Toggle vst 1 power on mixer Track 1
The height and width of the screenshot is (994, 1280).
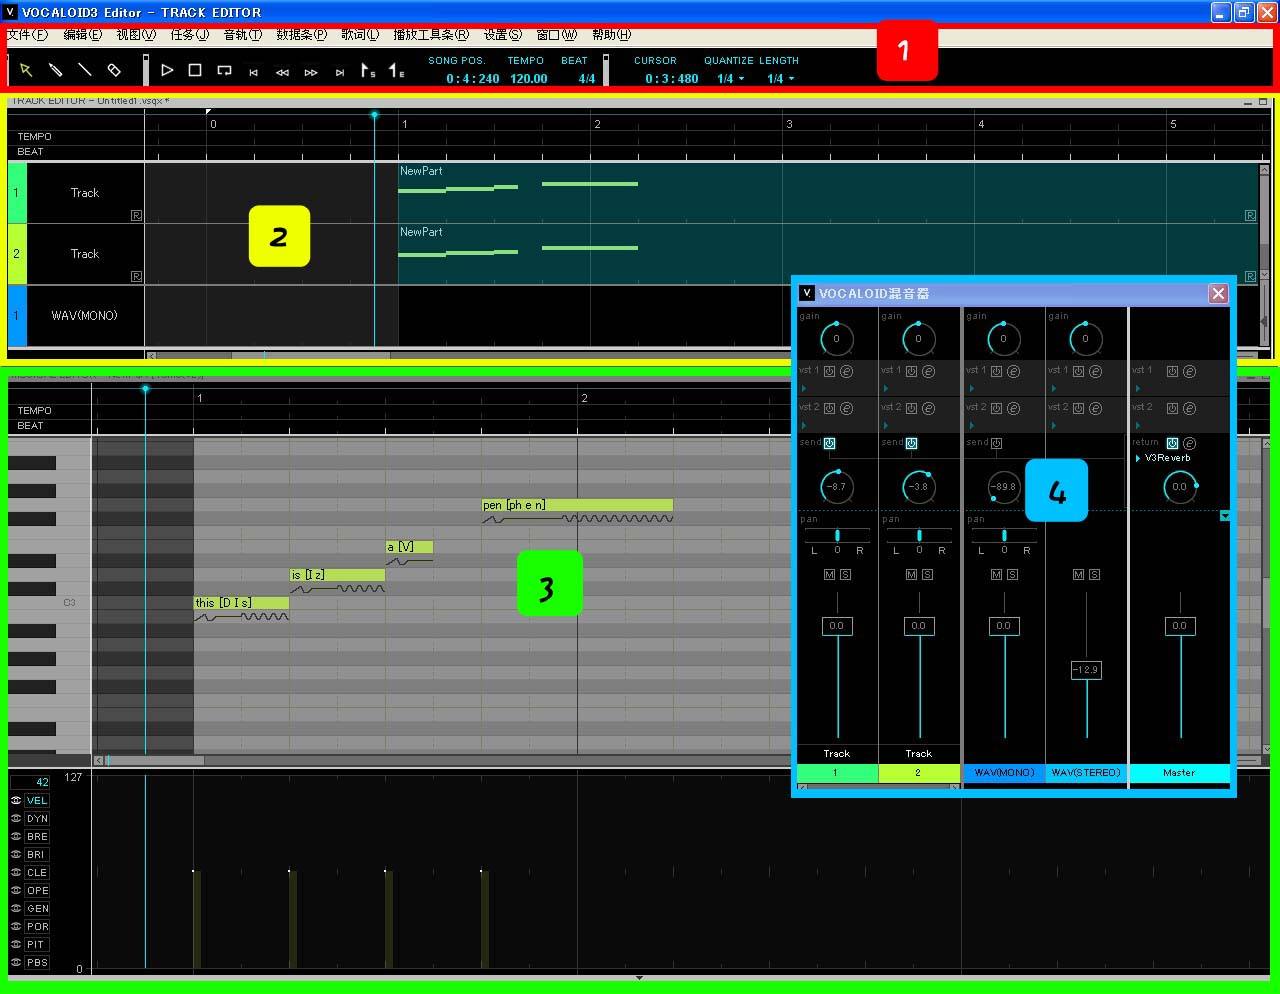tap(830, 372)
